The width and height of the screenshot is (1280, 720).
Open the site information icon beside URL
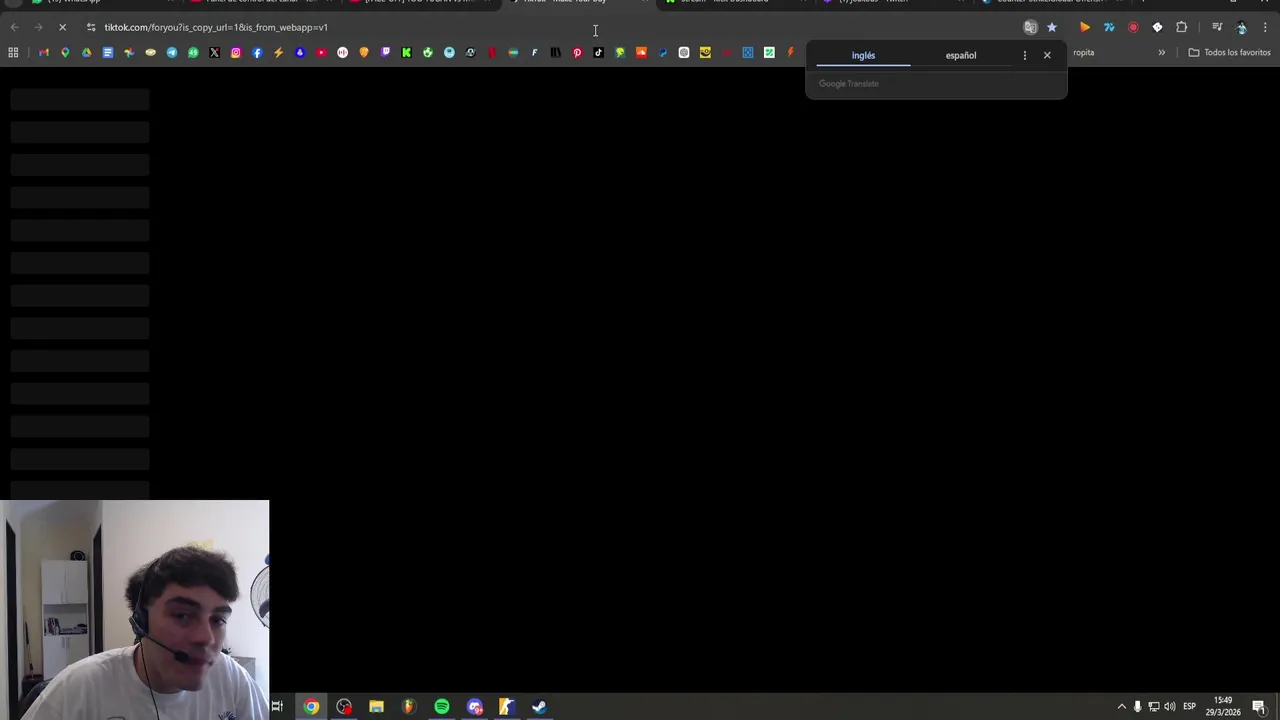(x=90, y=27)
